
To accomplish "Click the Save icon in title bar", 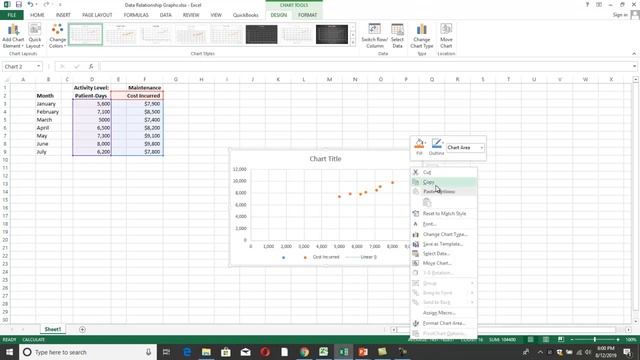I will point(18,4).
